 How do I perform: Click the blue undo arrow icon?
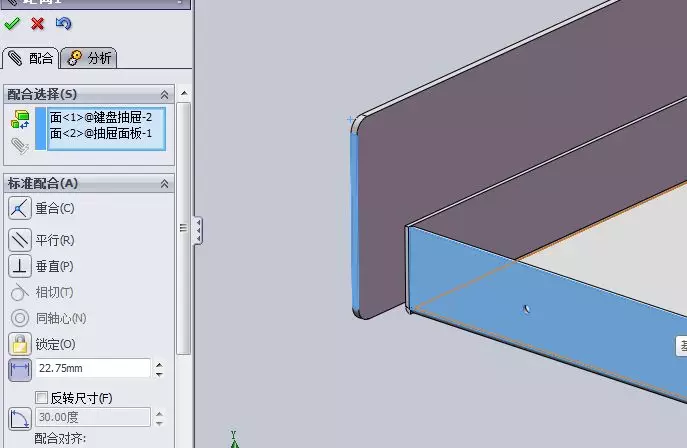click(x=64, y=23)
